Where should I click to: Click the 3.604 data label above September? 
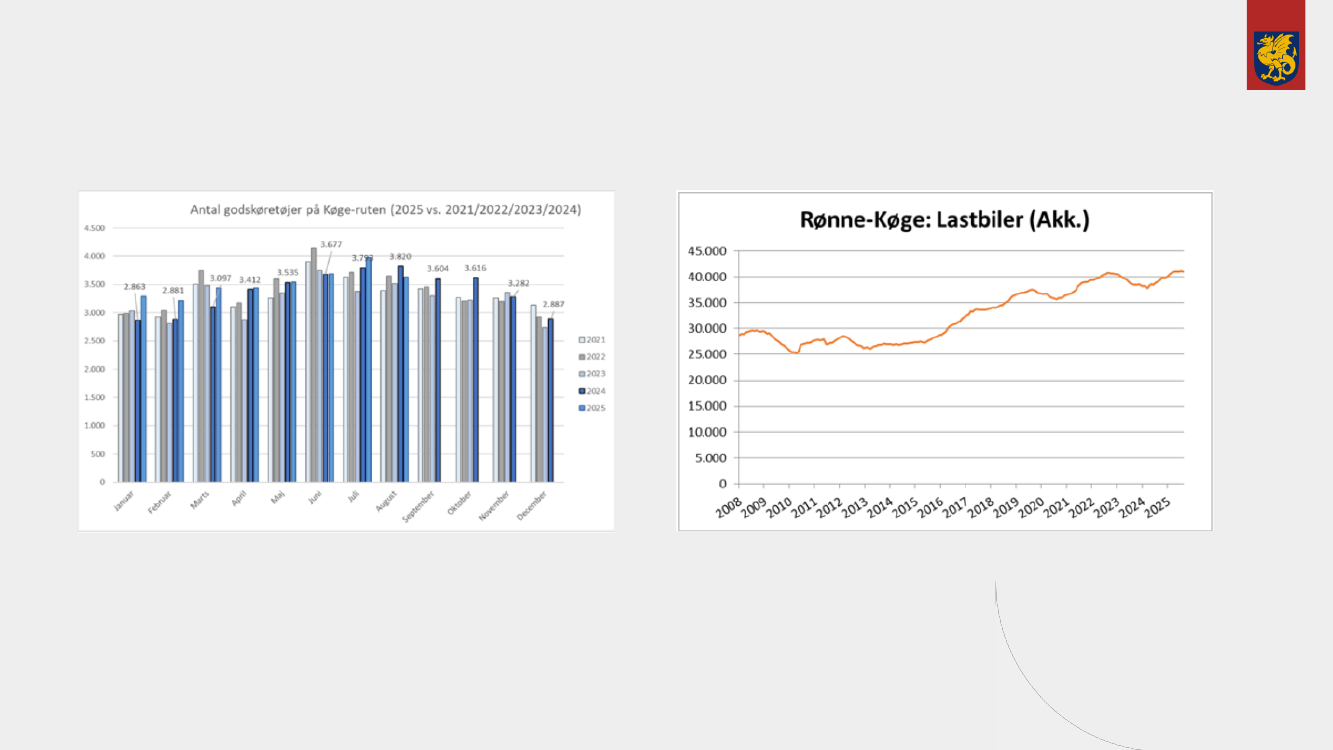pos(439,268)
